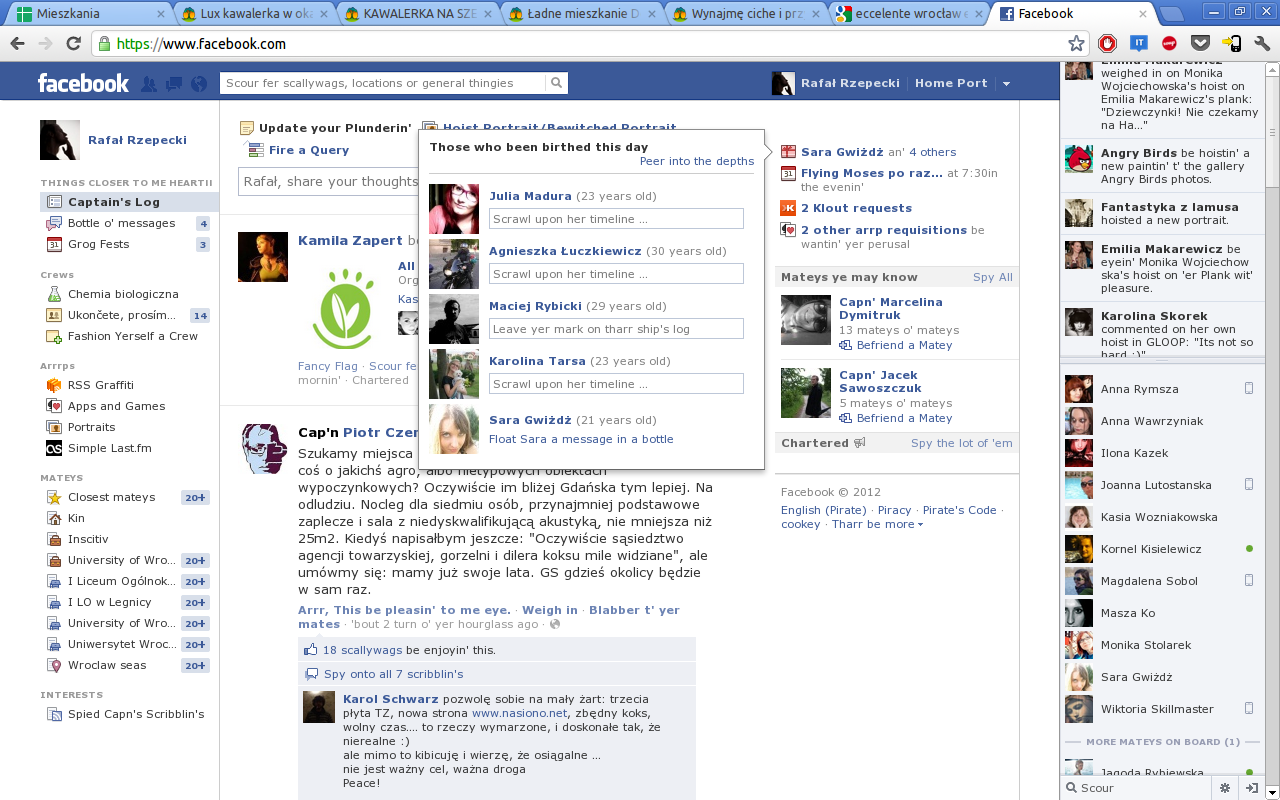The width and height of the screenshot is (1280, 800).
Task: Open chat options gear icon
Action: click(x=1225, y=788)
